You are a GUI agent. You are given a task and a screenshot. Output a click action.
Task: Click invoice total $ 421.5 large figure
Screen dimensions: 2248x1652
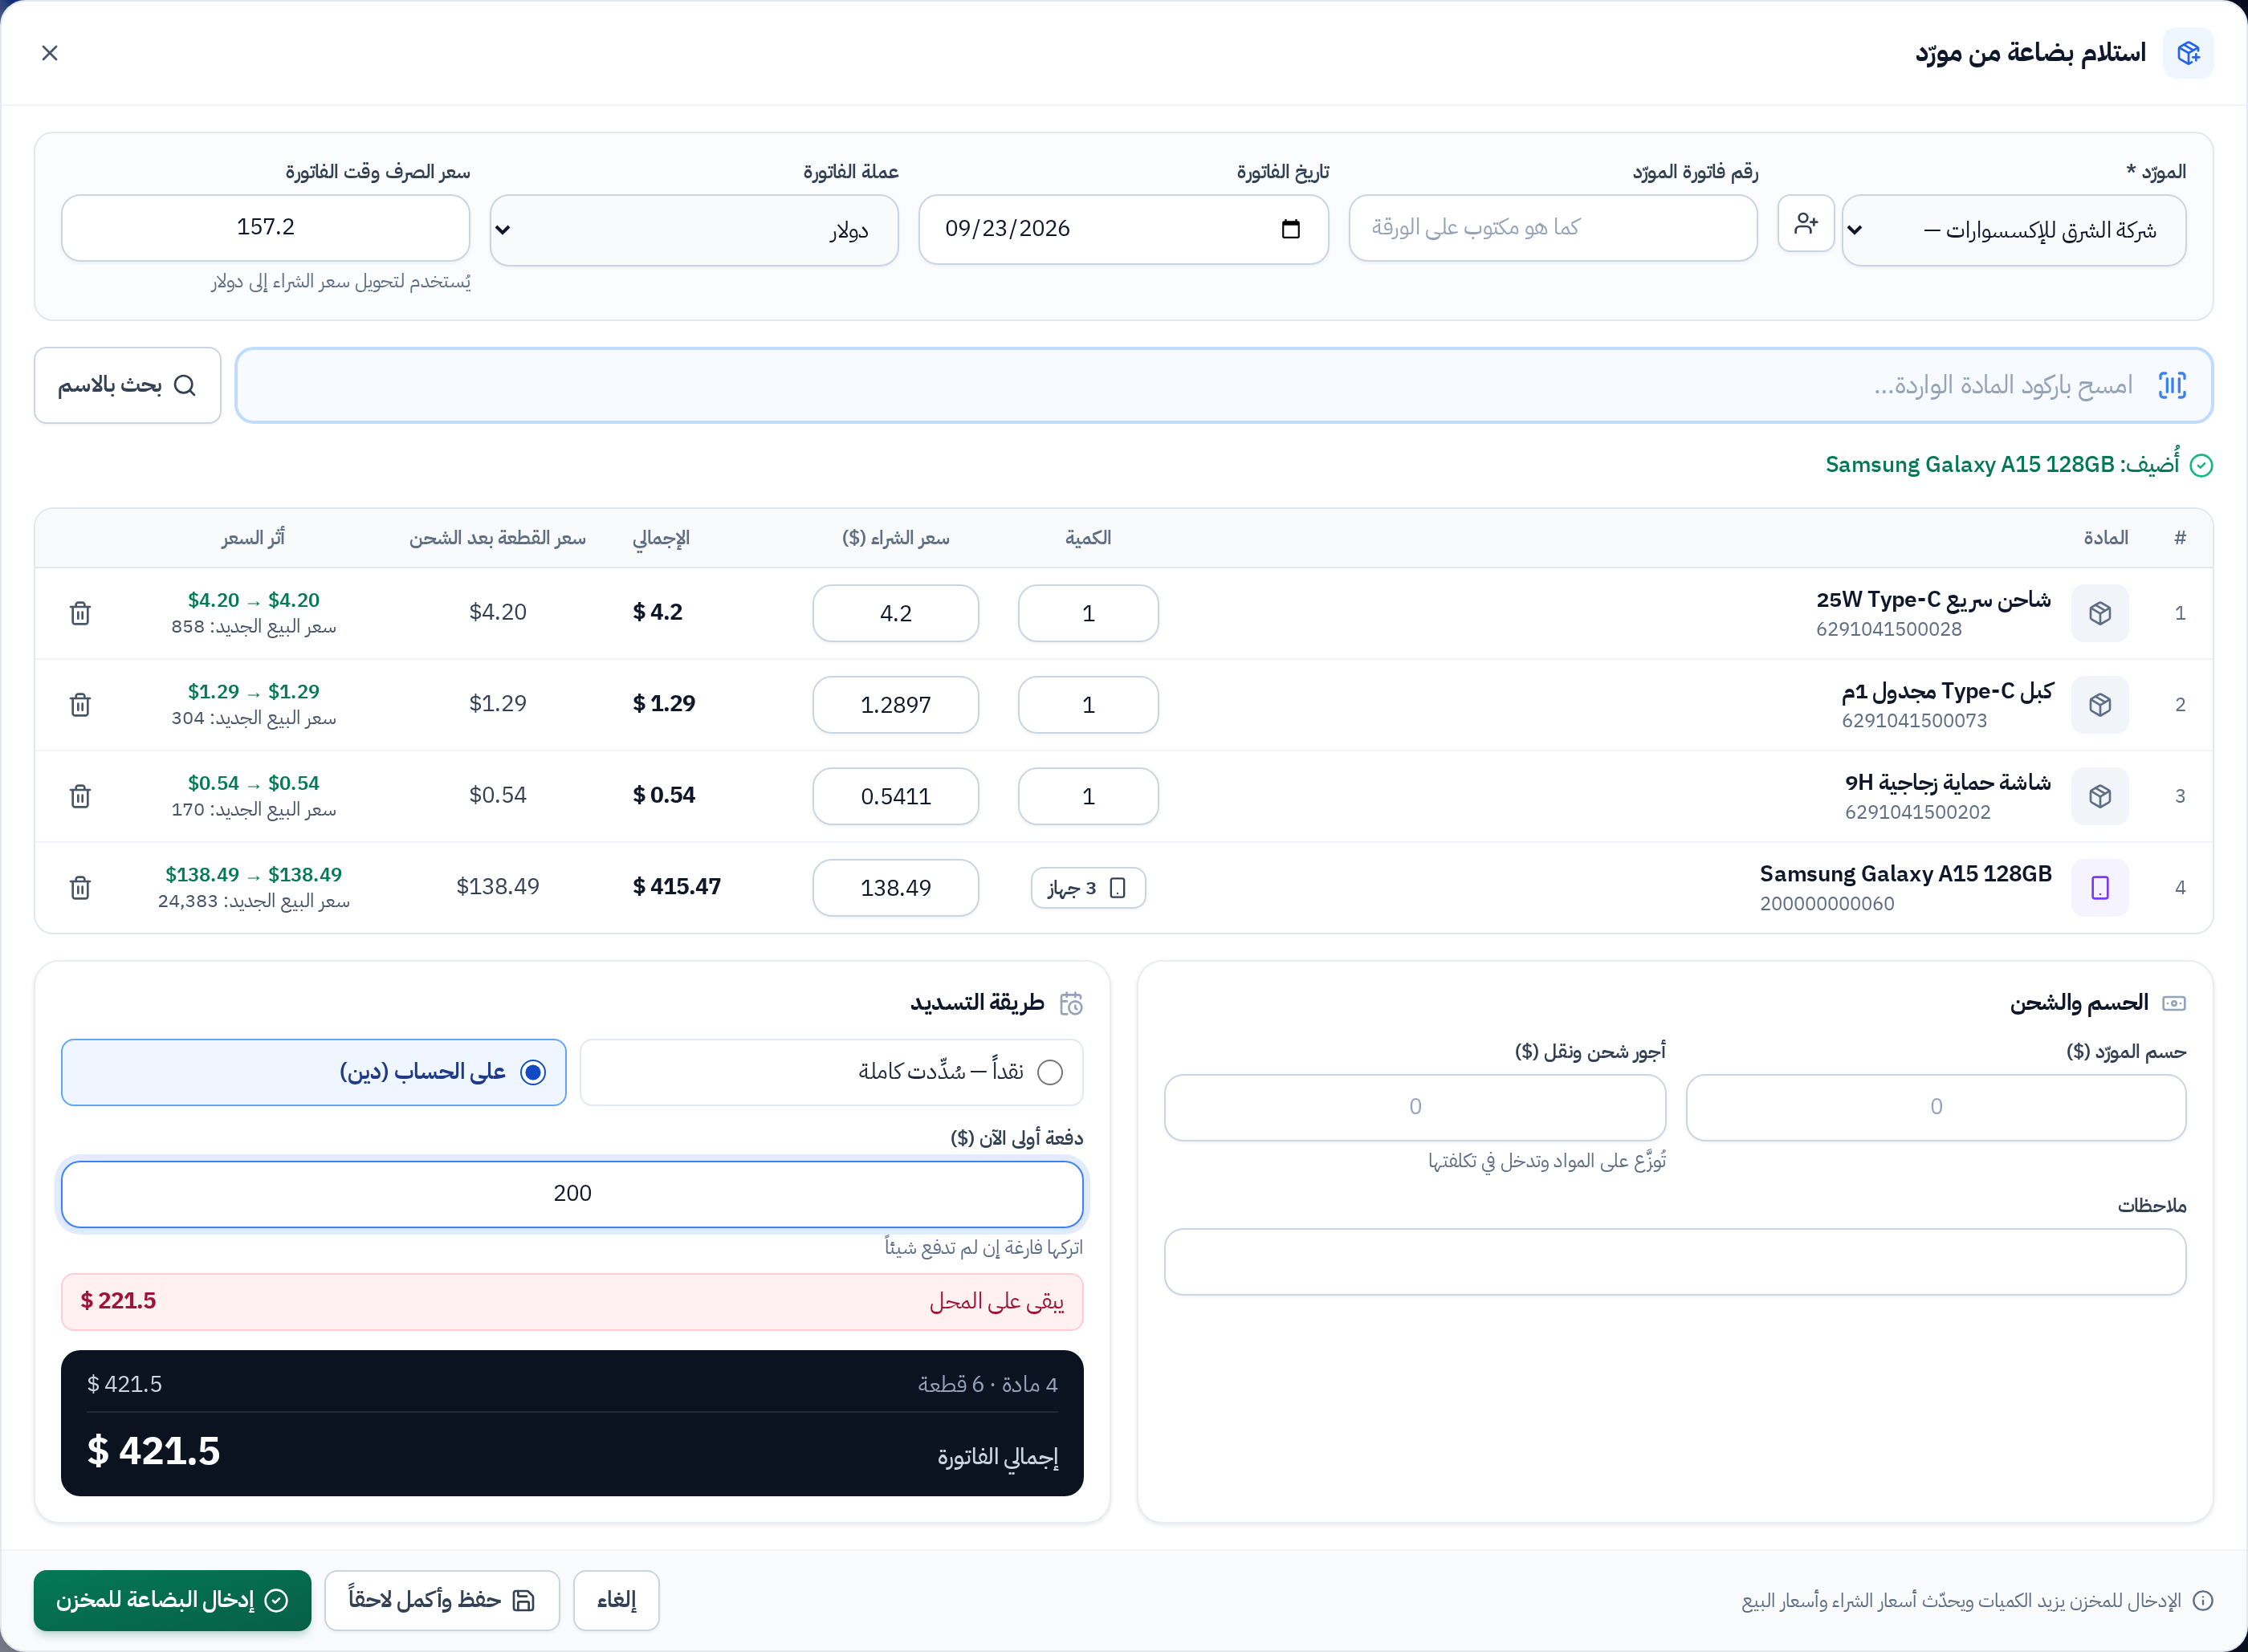coord(153,1451)
